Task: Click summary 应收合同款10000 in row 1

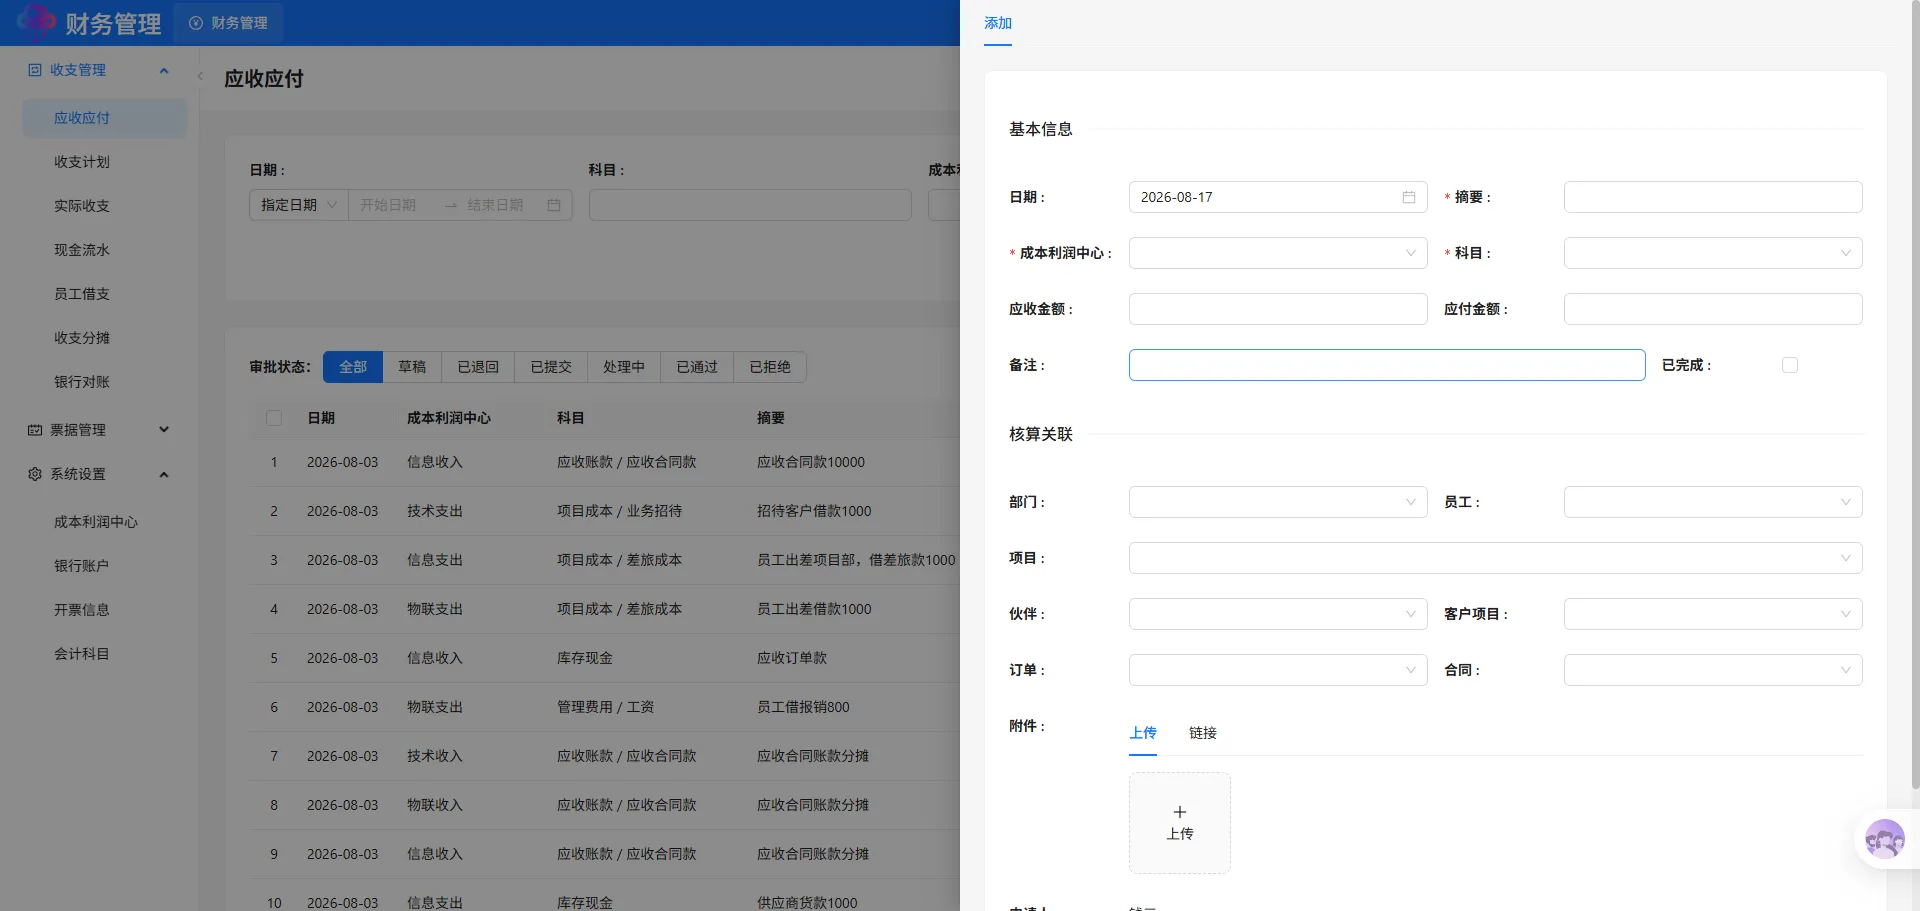Action: click(x=811, y=462)
